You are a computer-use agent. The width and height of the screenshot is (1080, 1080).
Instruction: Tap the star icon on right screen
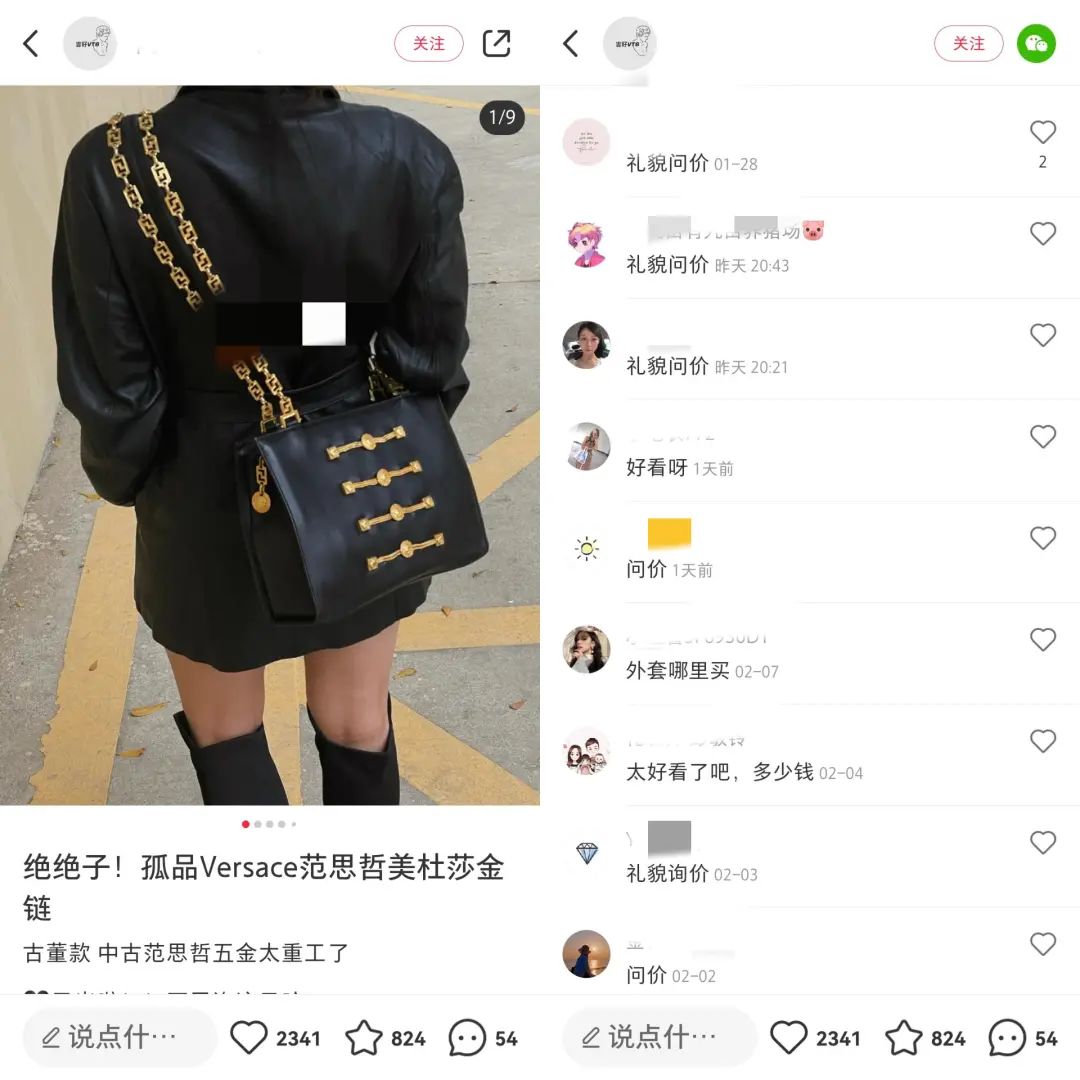903,1037
